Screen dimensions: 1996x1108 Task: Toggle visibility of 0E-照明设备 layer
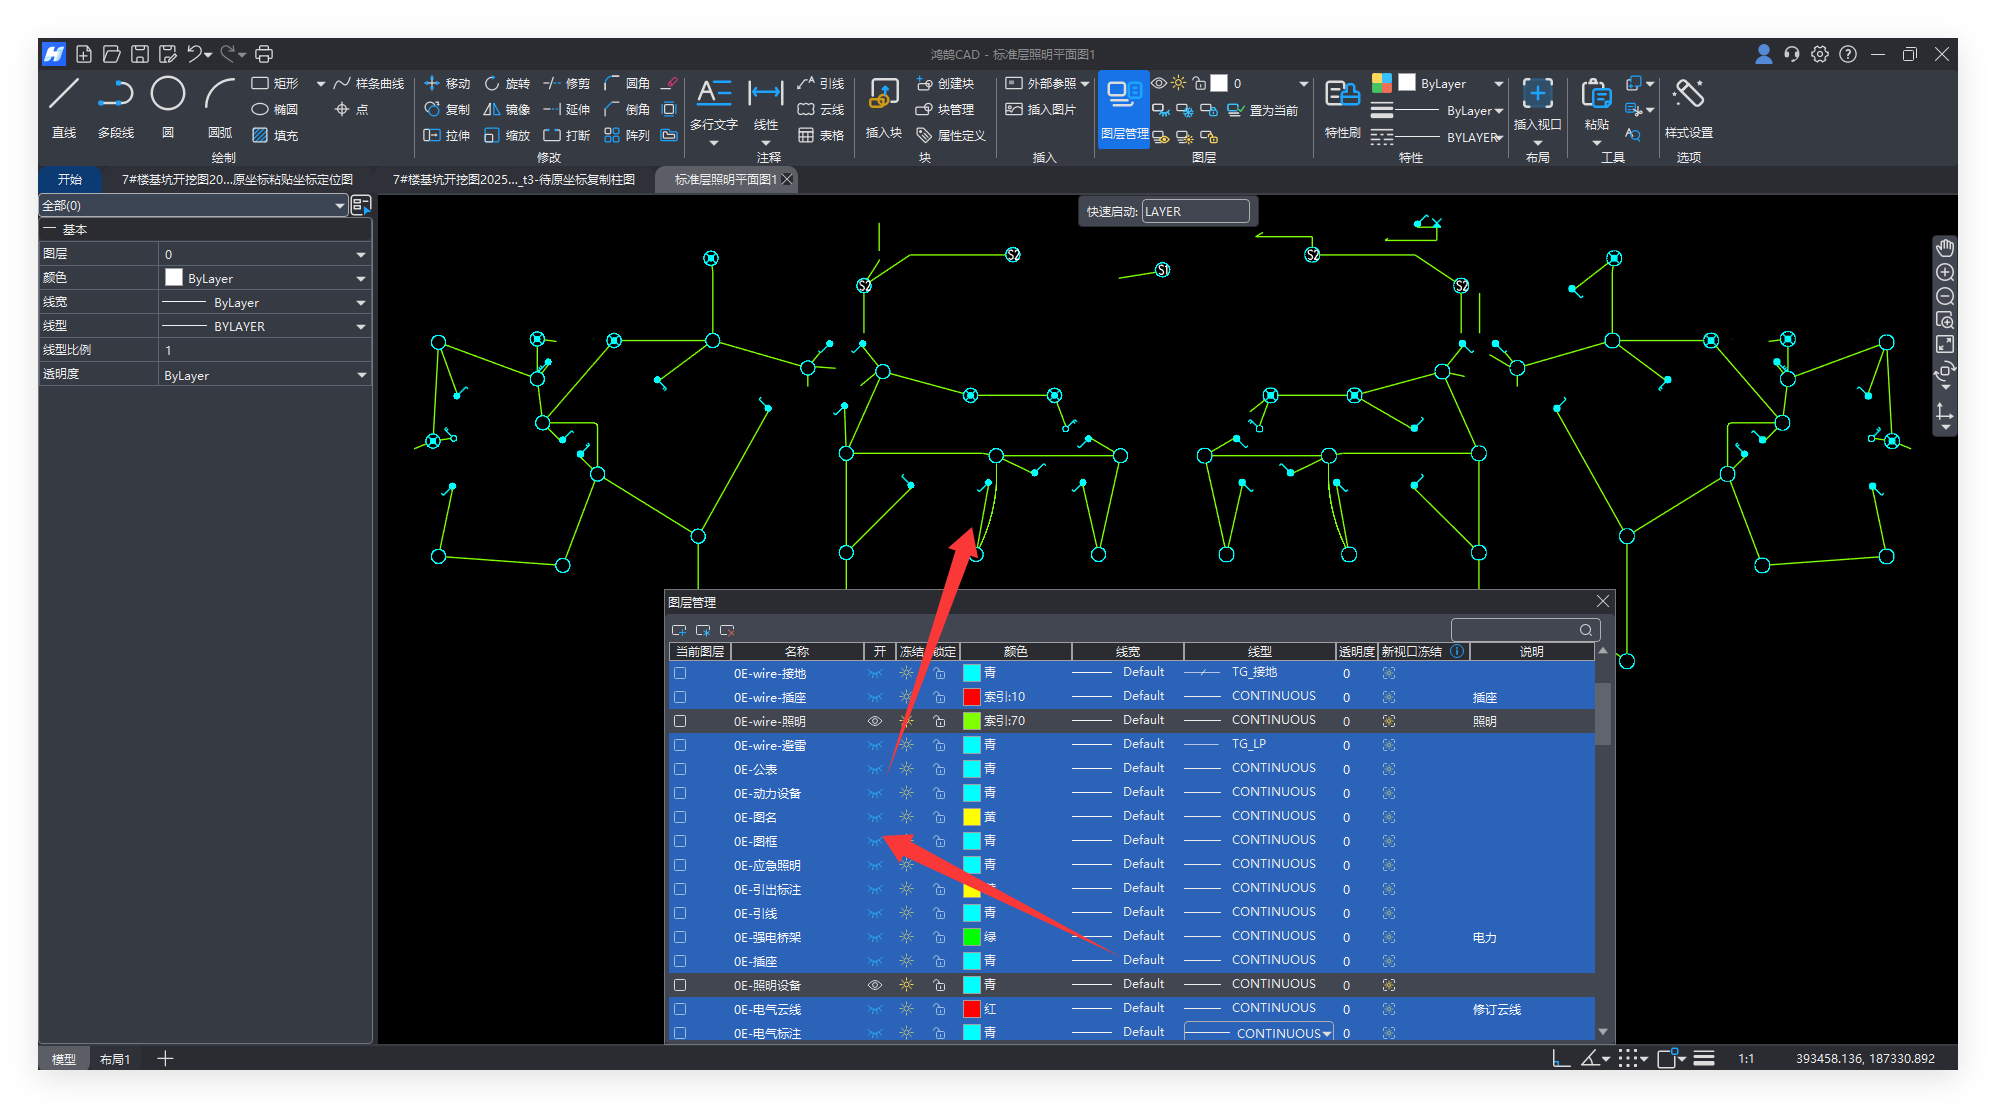pos(875,985)
